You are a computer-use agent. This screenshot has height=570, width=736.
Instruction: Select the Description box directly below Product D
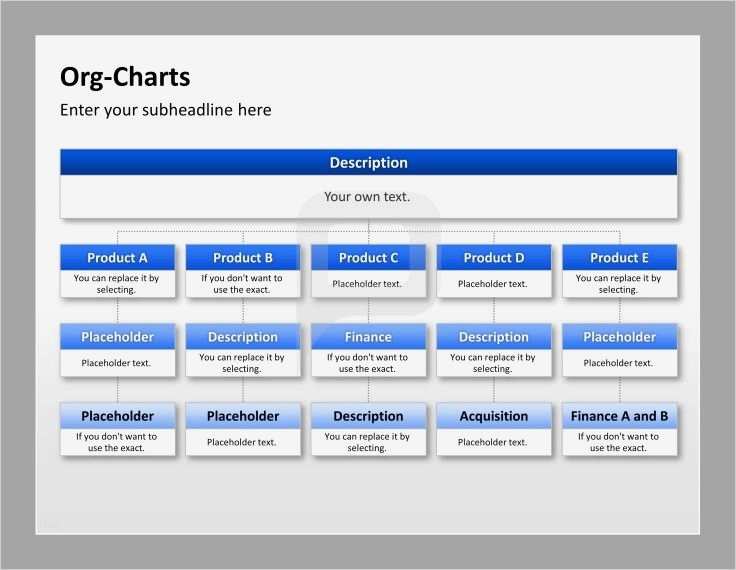click(493, 337)
